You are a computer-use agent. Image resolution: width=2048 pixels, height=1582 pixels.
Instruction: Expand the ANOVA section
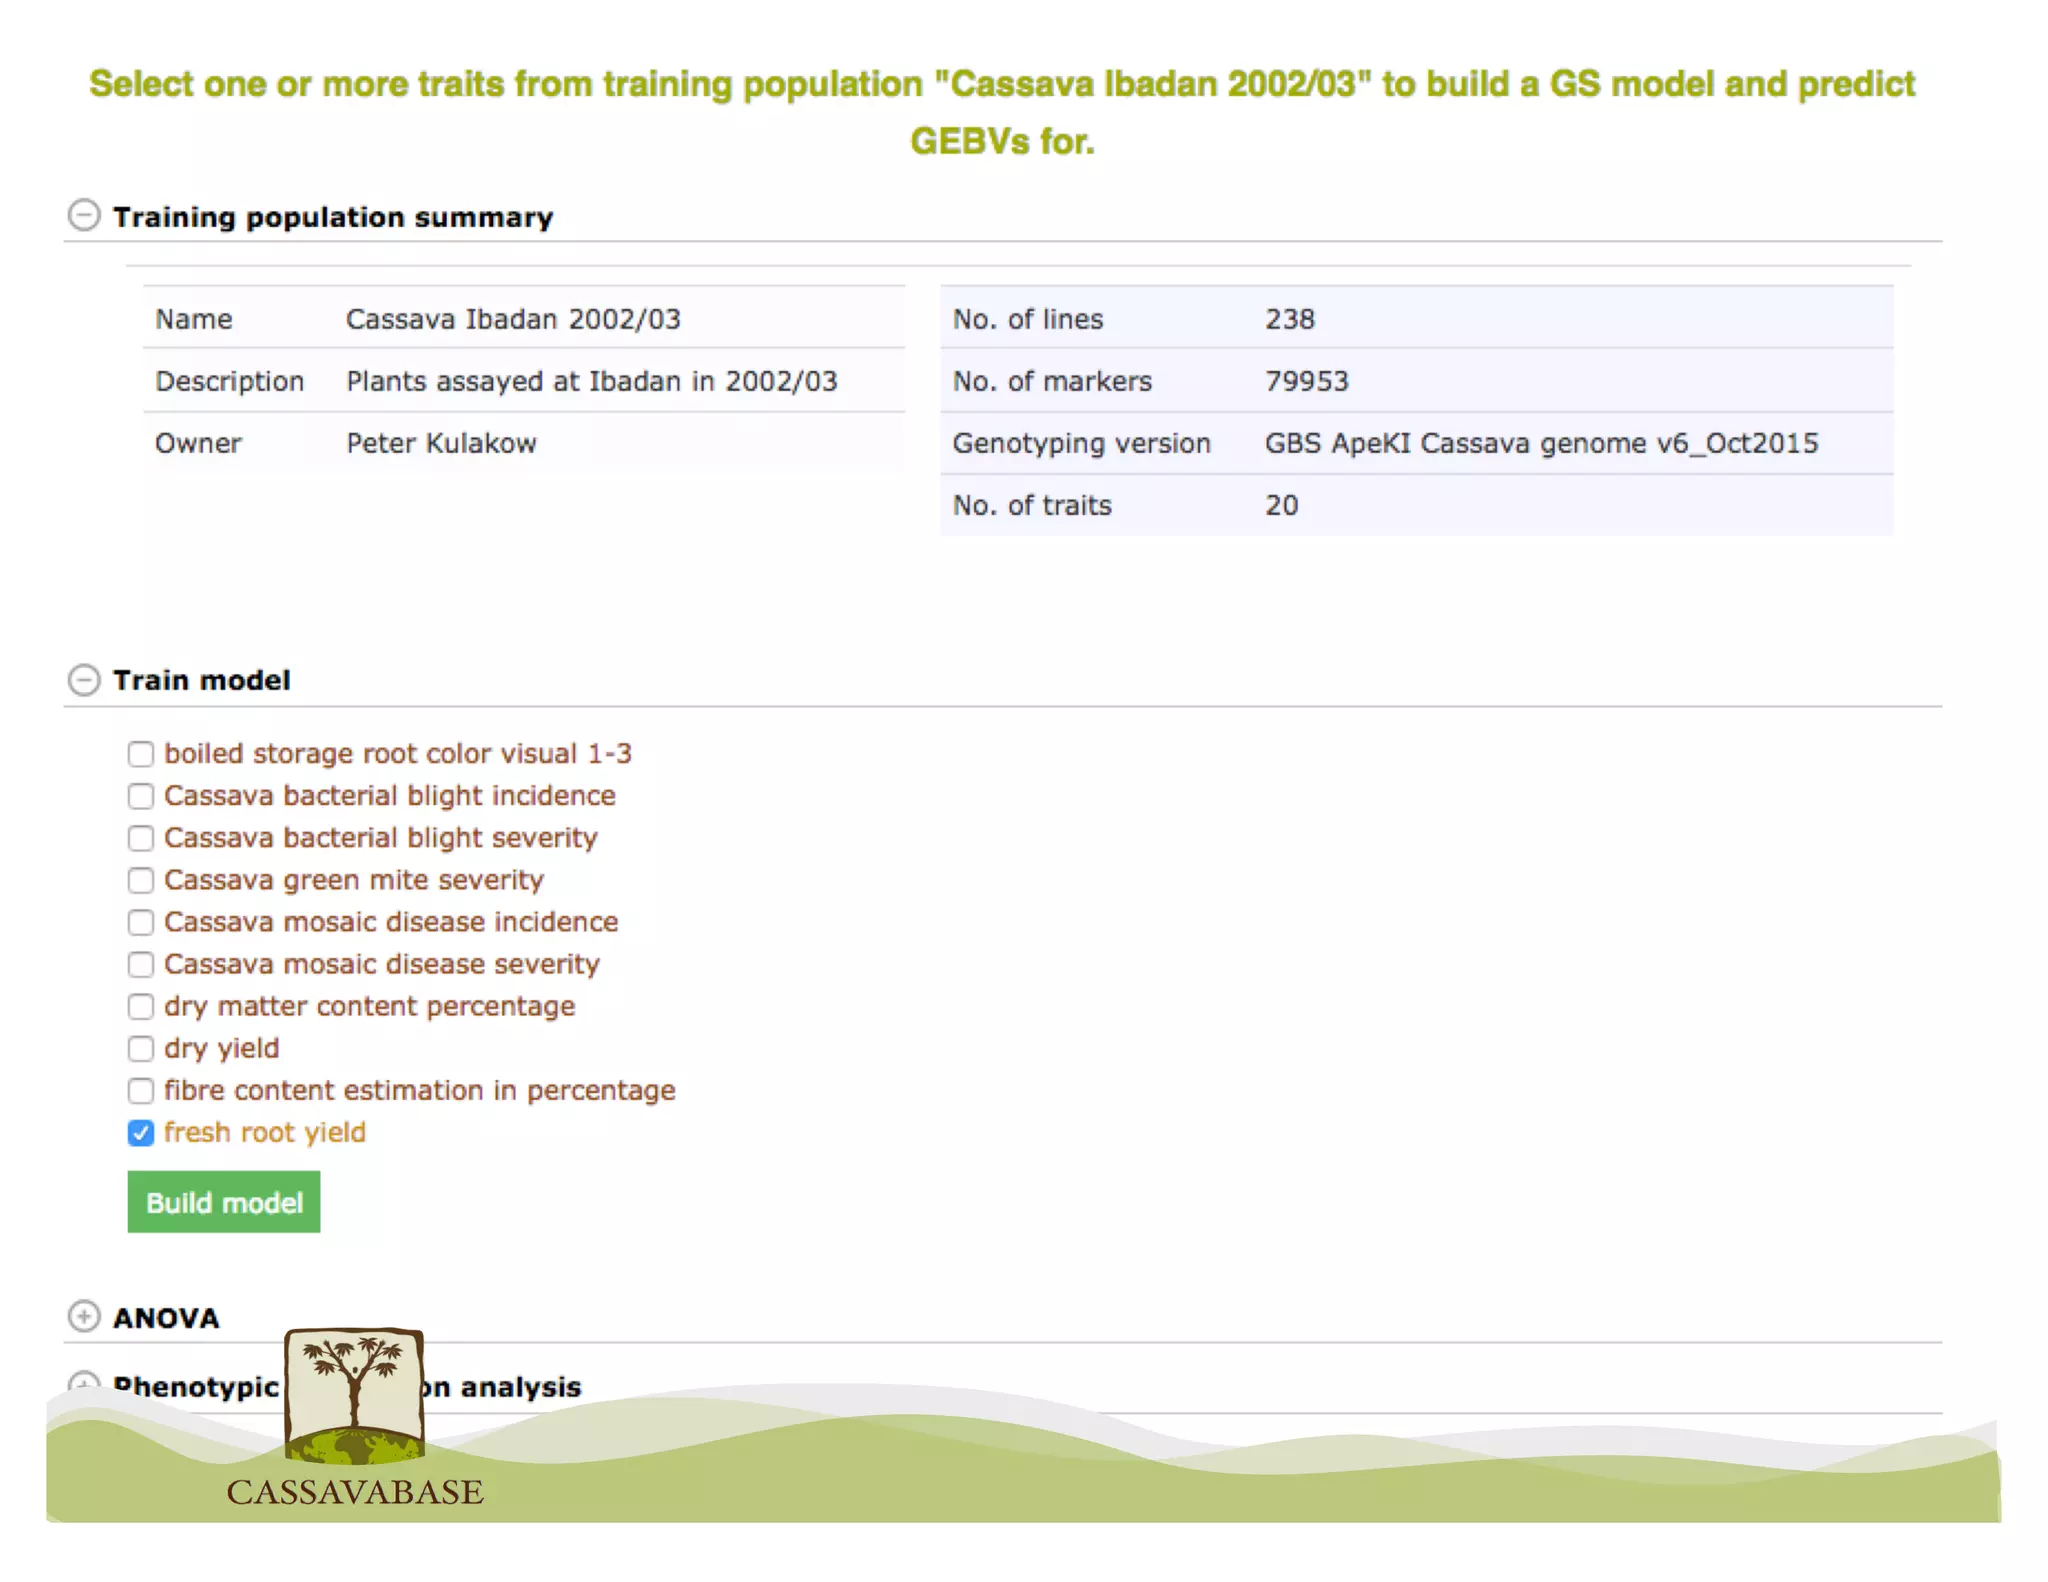coord(84,1316)
